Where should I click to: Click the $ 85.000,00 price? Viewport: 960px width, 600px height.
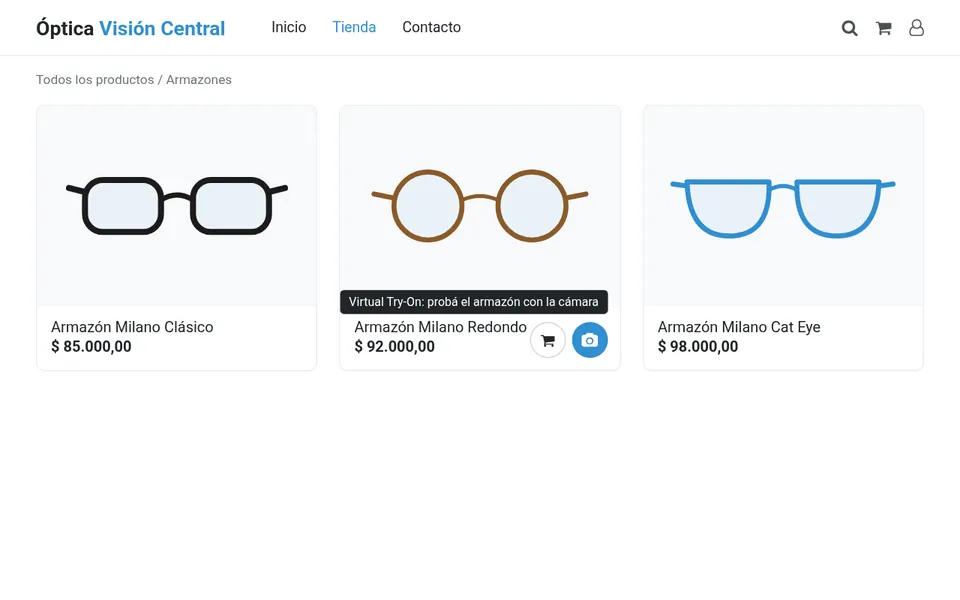(x=91, y=347)
